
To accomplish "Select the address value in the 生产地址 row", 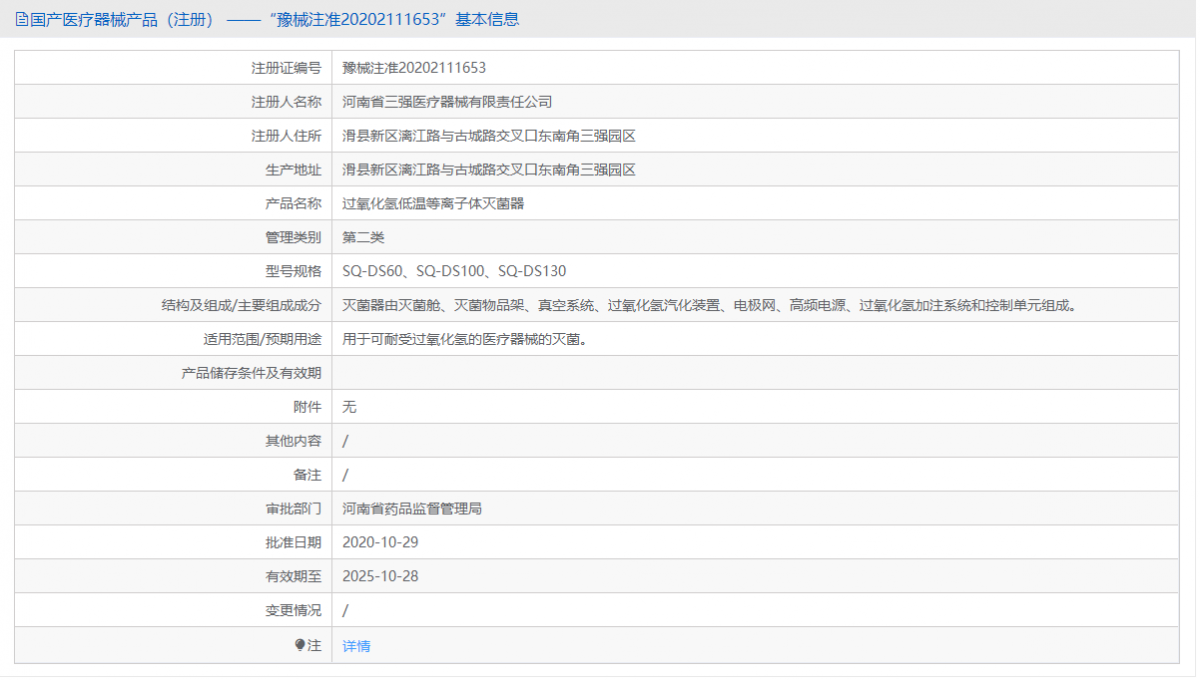I will (x=489, y=170).
